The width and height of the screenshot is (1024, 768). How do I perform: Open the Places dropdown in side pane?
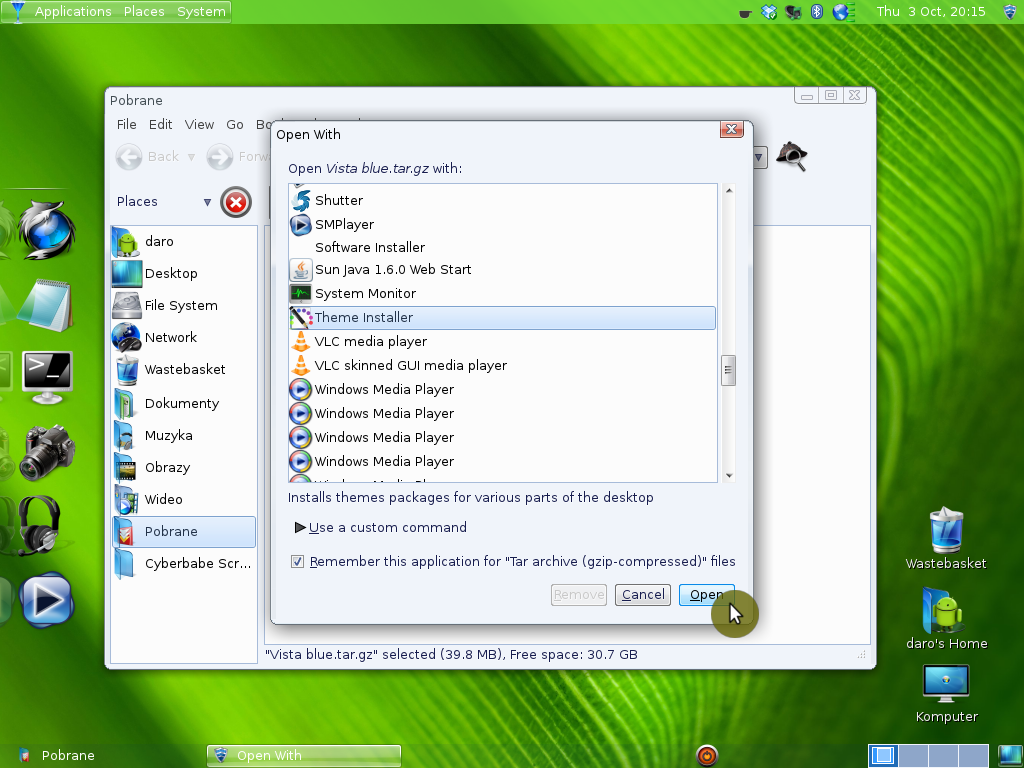tap(207, 202)
